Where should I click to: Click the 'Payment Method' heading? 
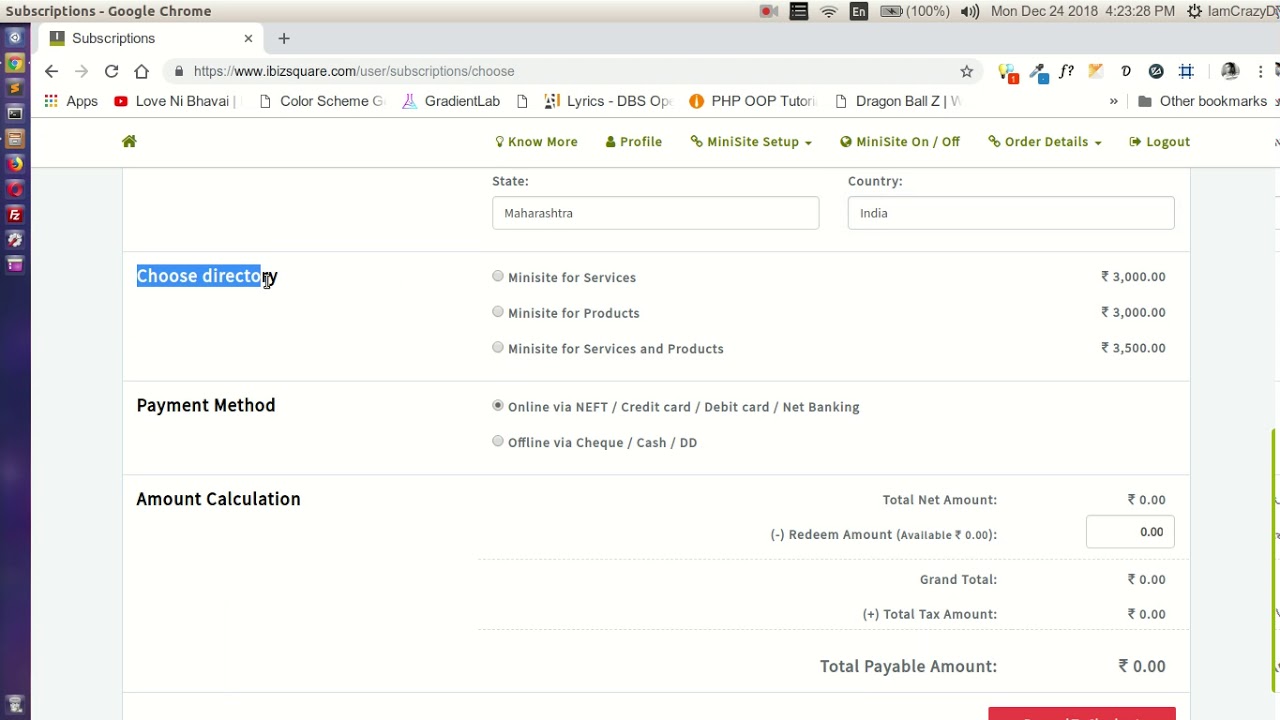pyautogui.click(x=206, y=405)
